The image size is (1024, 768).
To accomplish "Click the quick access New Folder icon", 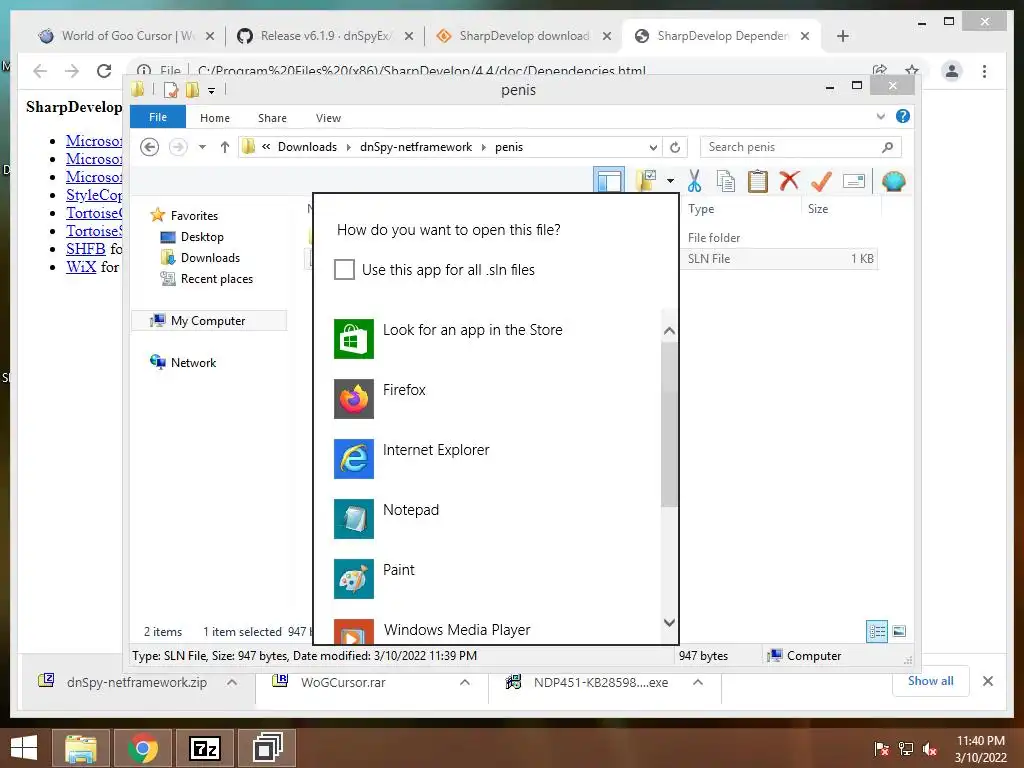I will tap(192, 90).
